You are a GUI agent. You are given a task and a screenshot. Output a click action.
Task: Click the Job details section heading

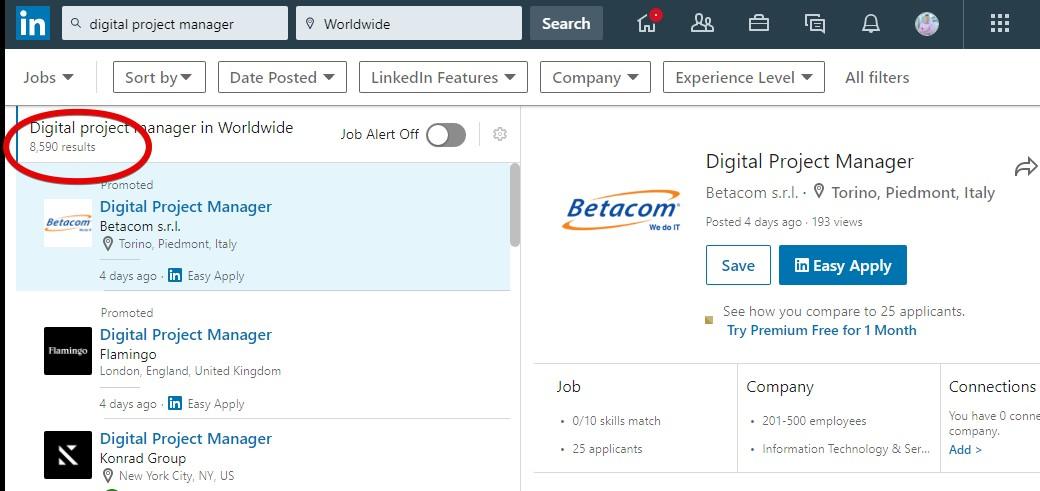click(568, 387)
